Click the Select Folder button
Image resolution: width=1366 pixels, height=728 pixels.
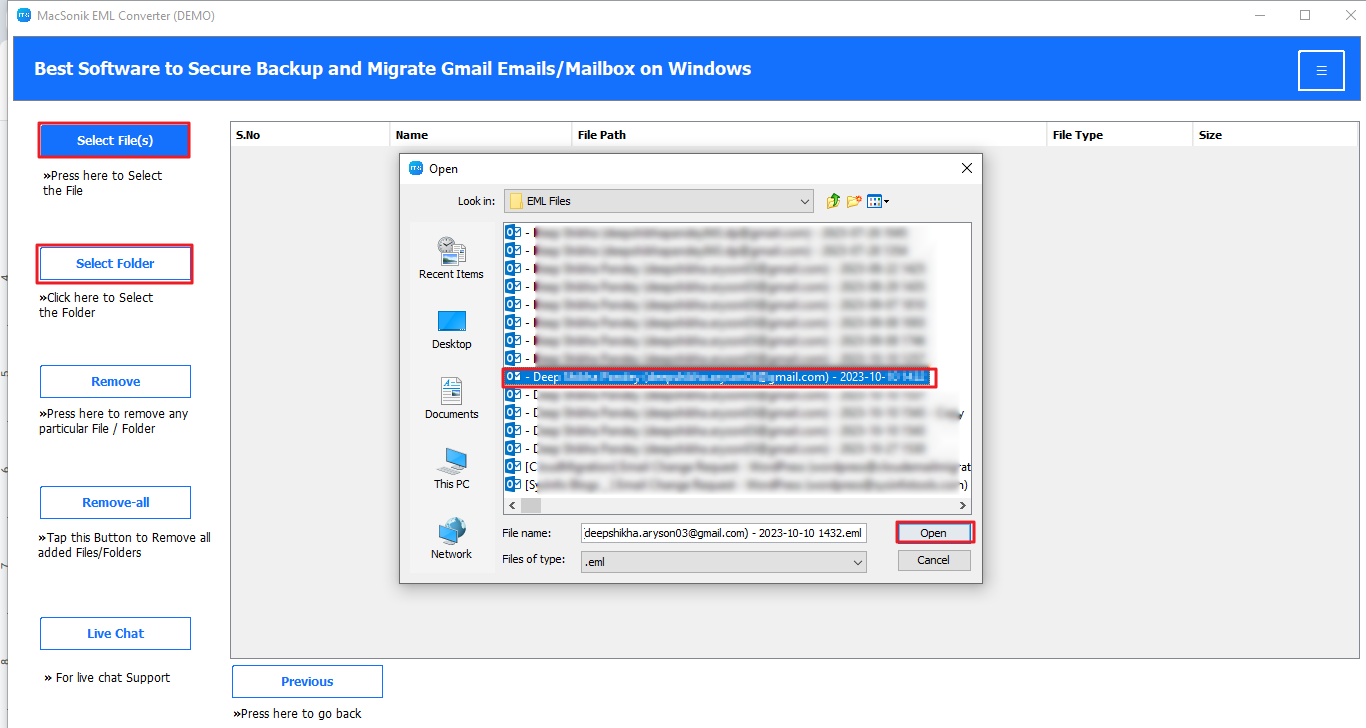pyautogui.click(x=115, y=264)
